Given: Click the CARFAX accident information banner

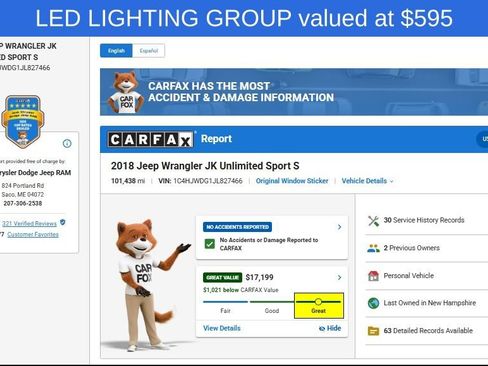Looking at the screenshot, I should click(294, 92).
